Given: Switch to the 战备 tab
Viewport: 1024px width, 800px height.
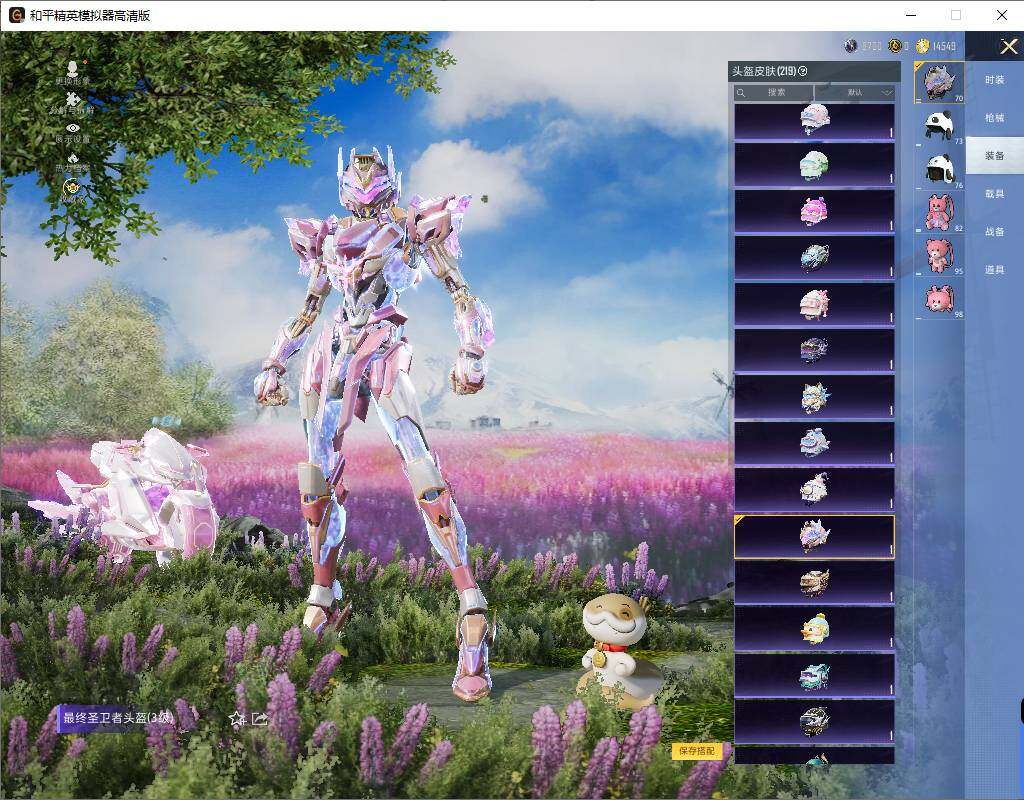Looking at the screenshot, I should [x=995, y=231].
